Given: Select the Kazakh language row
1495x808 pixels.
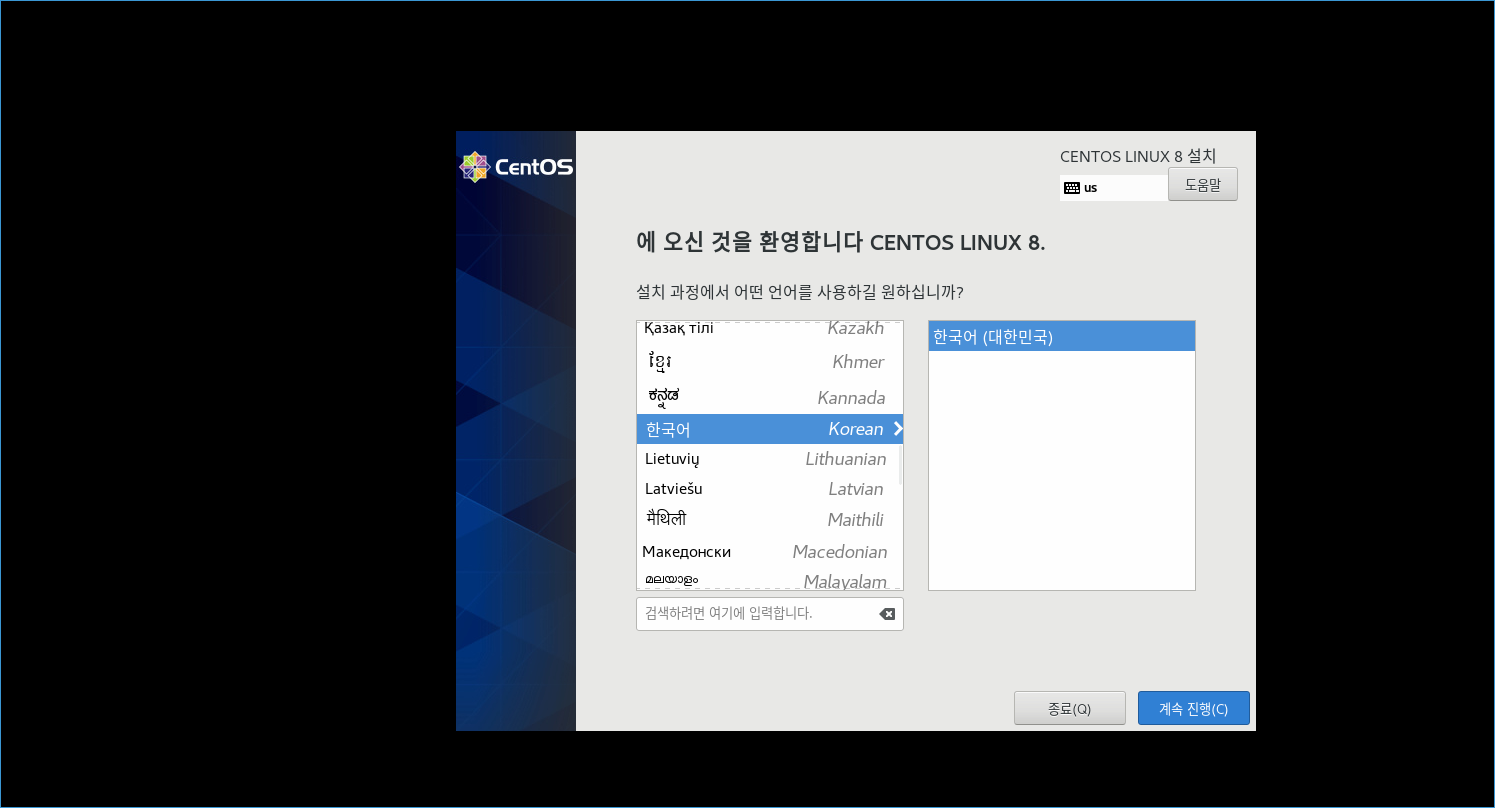Looking at the screenshot, I should [x=770, y=331].
